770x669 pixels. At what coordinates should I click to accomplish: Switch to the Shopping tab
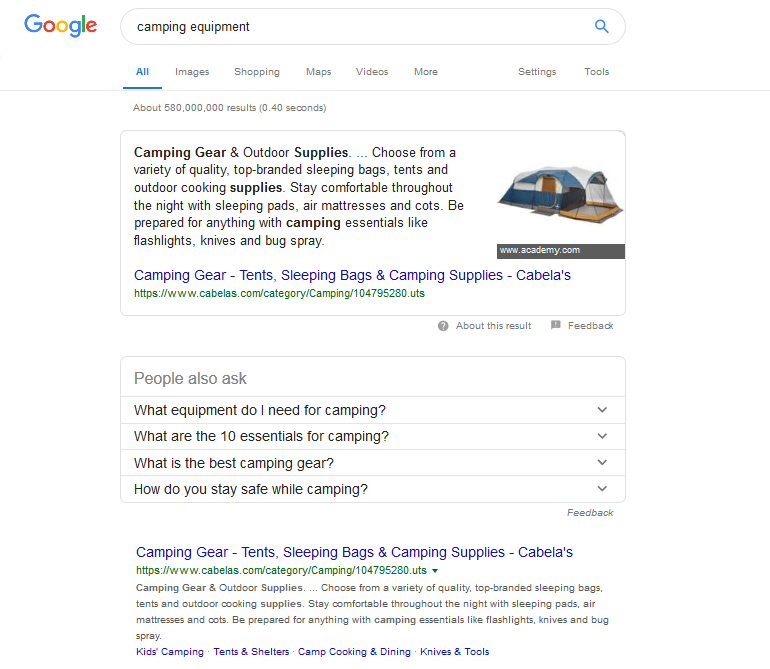(x=257, y=72)
